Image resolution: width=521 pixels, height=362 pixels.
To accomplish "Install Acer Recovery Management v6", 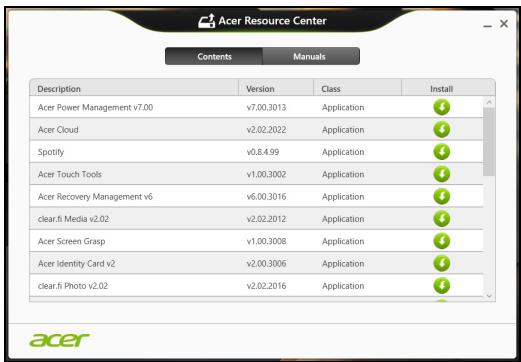I will pyautogui.click(x=442, y=197).
